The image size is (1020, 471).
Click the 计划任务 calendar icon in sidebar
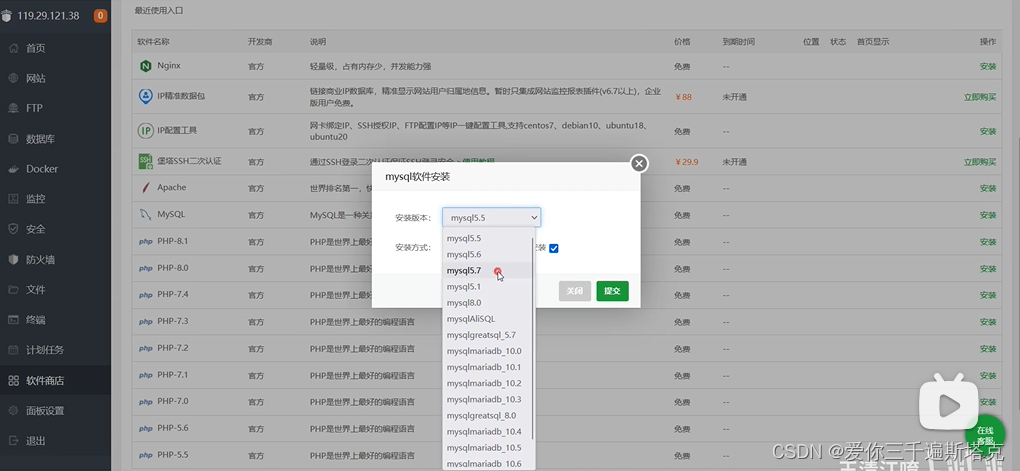(13, 350)
